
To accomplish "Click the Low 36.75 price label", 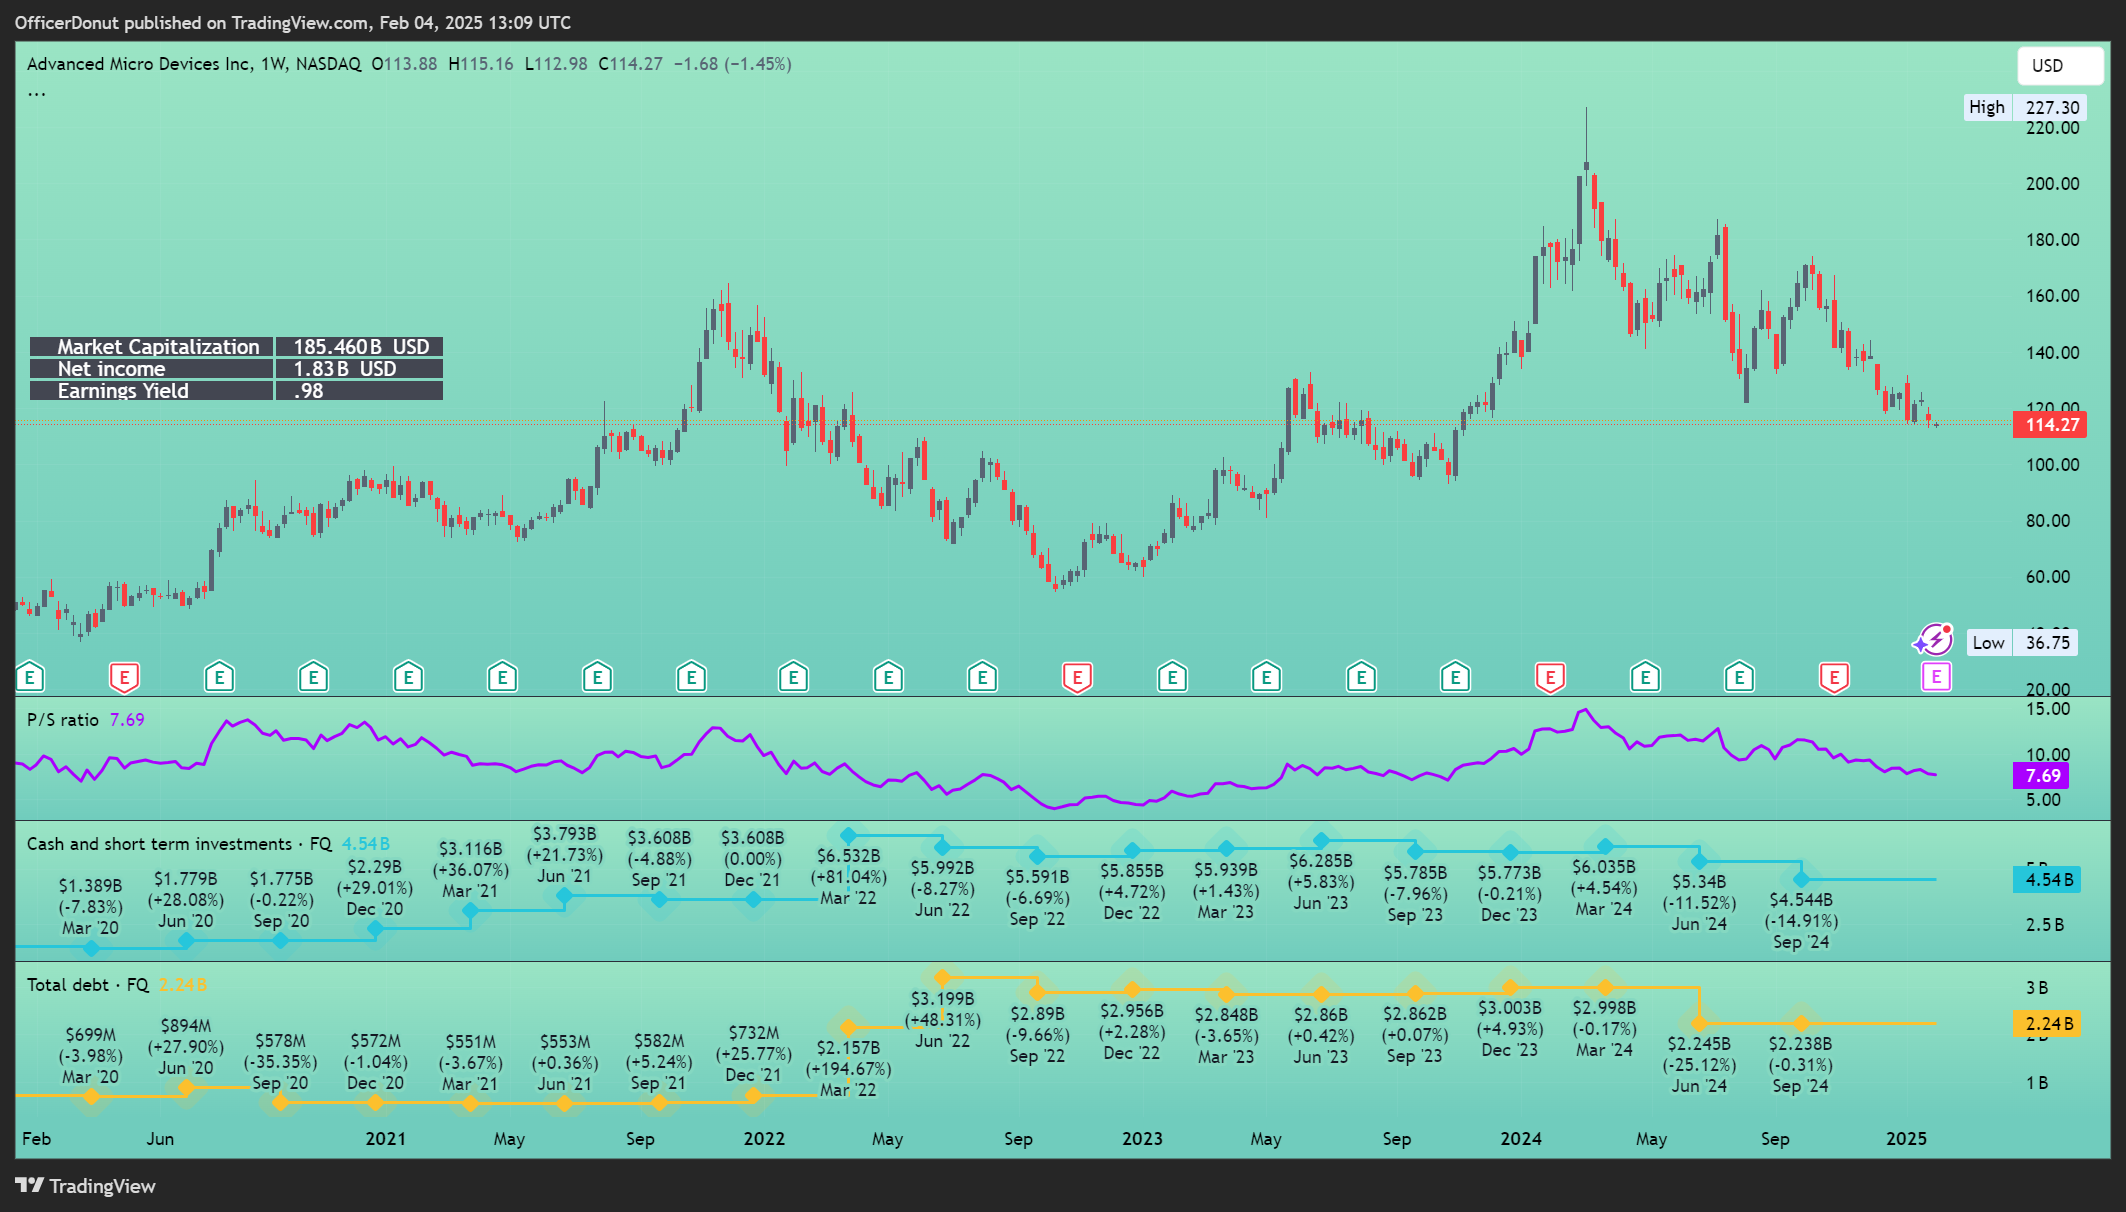I will pyautogui.click(x=2021, y=642).
